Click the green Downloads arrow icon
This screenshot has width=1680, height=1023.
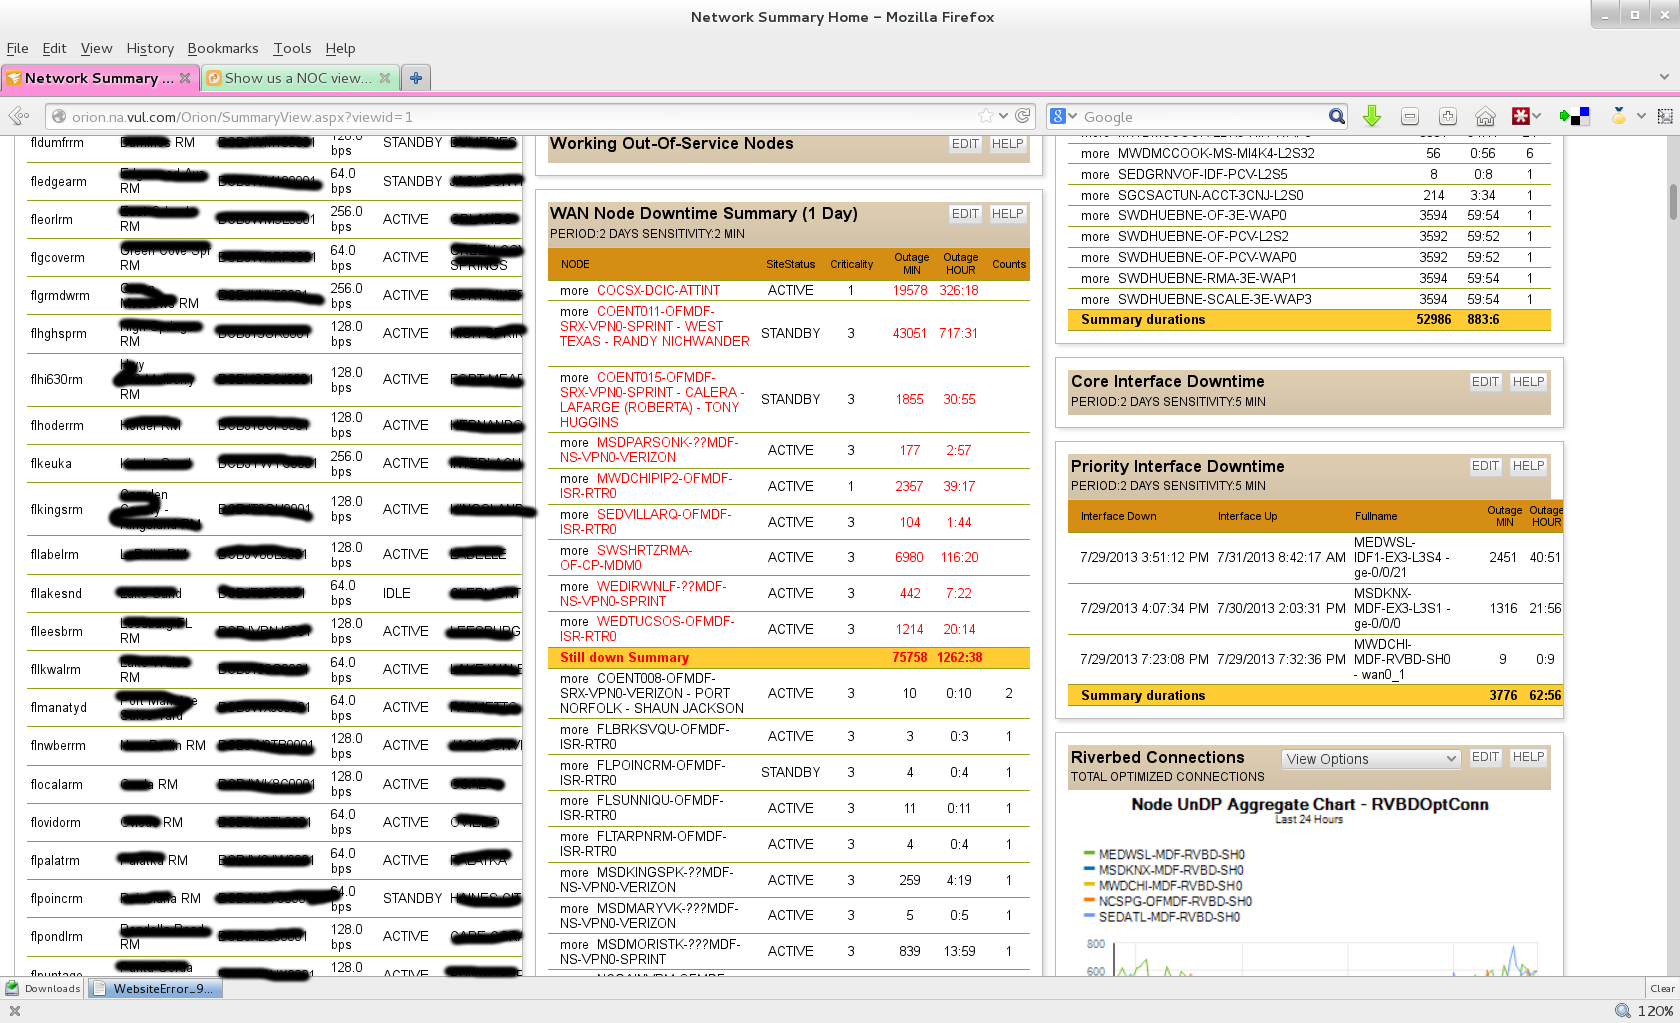(1372, 117)
